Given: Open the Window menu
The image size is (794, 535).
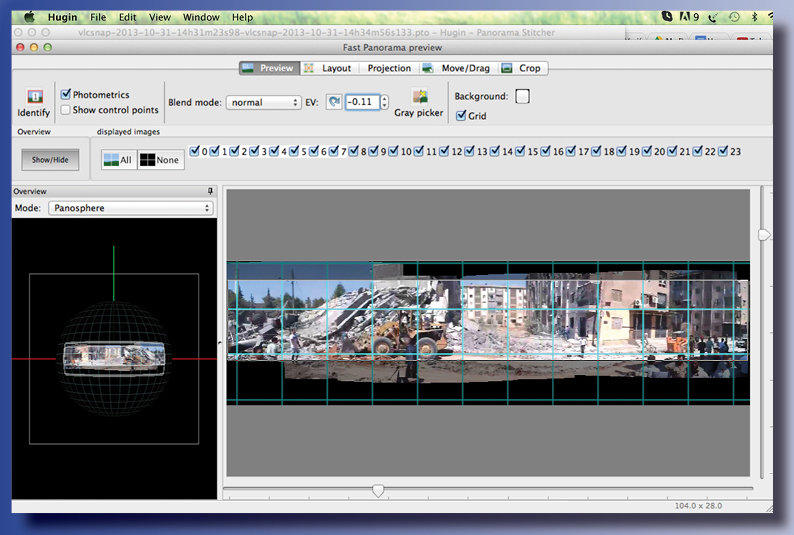Looking at the screenshot, I should (201, 17).
